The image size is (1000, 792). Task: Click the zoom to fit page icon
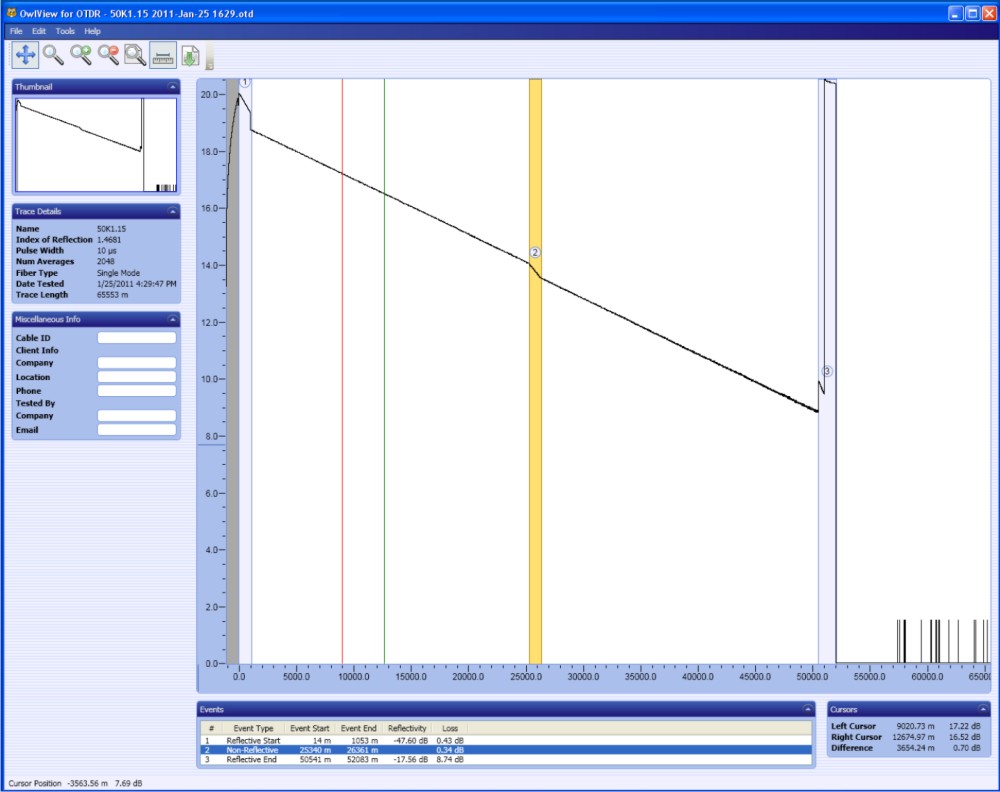(x=135, y=55)
